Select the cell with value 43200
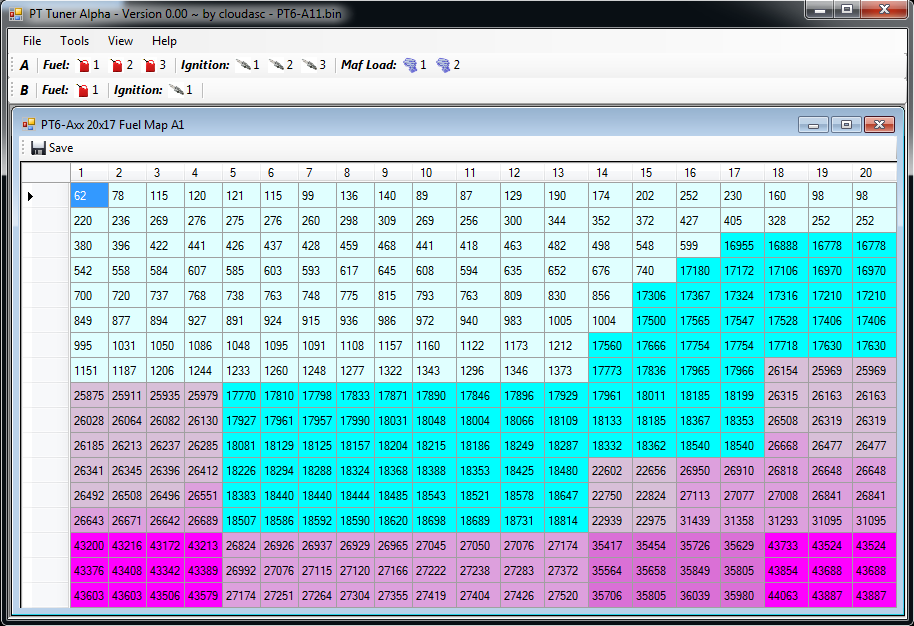This screenshot has width=914, height=626. point(89,546)
